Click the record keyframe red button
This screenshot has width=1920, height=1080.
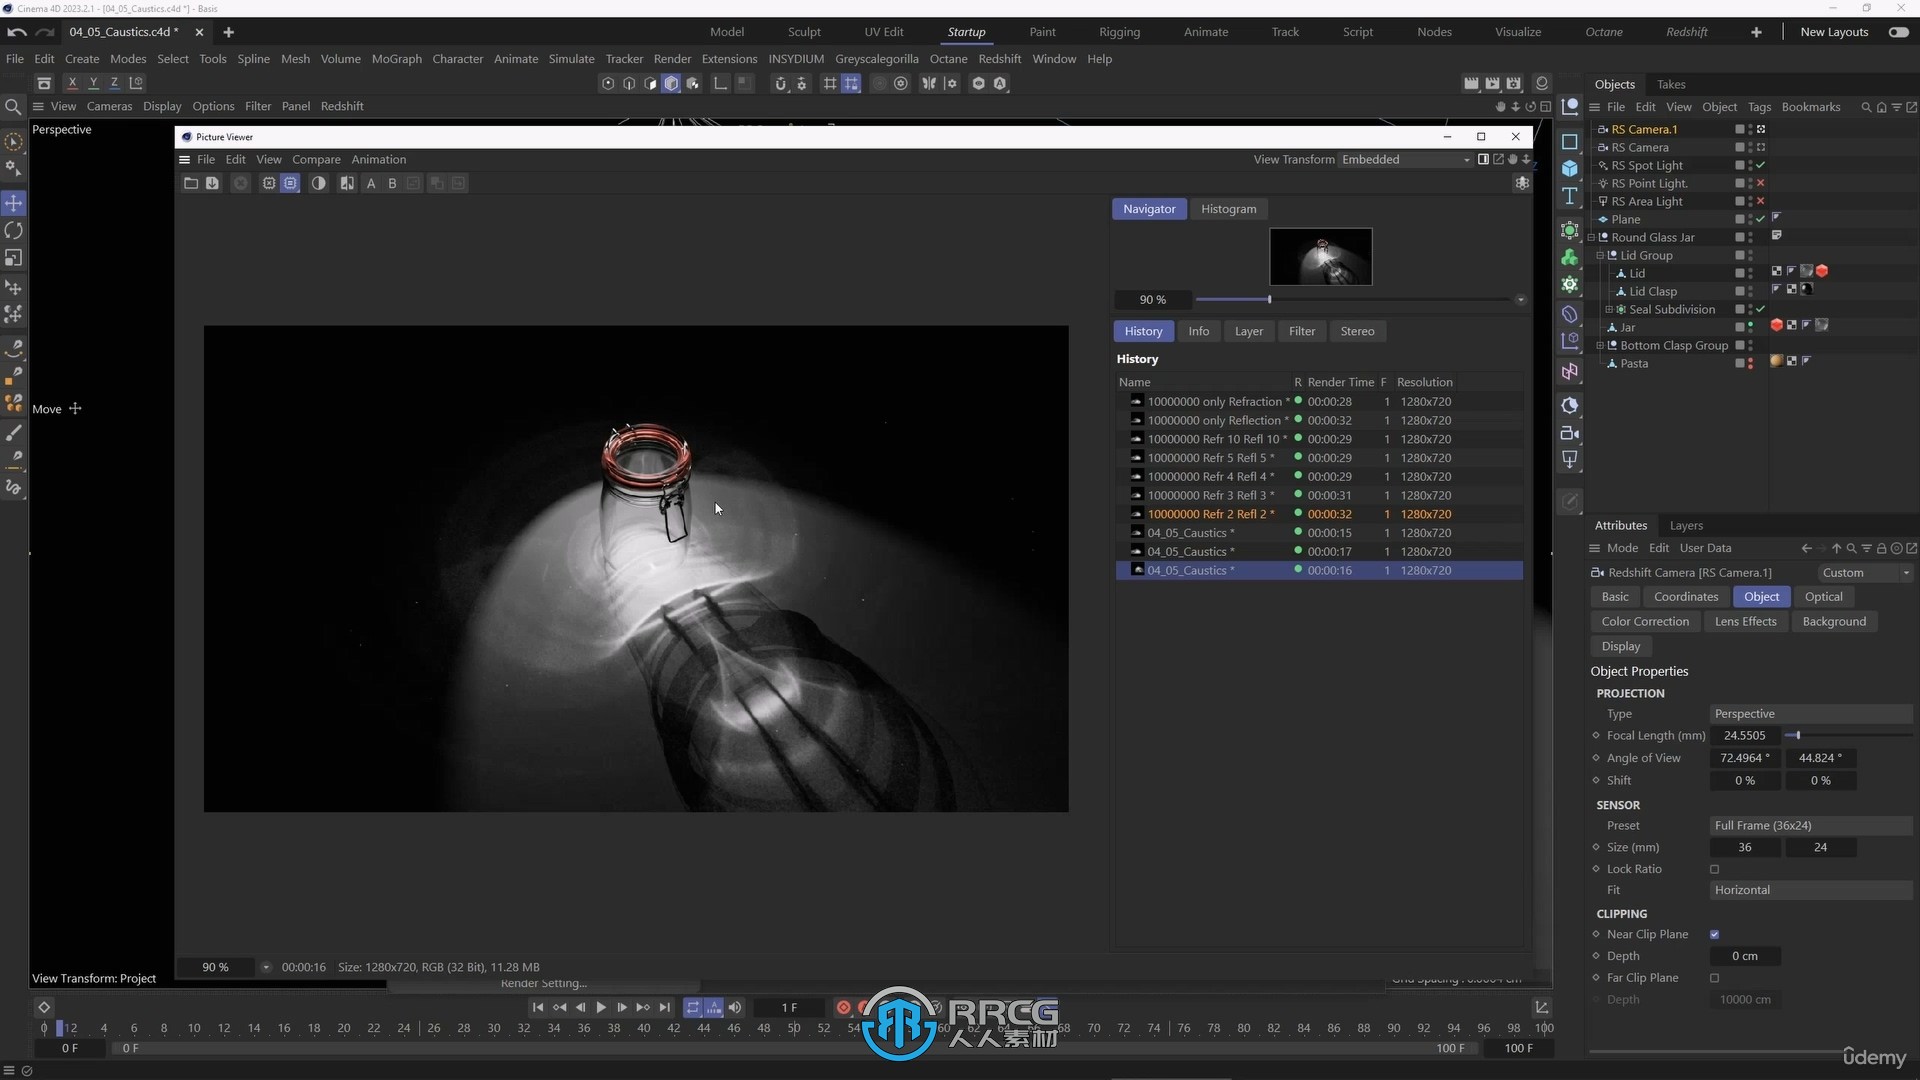click(x=843, y=1007)
